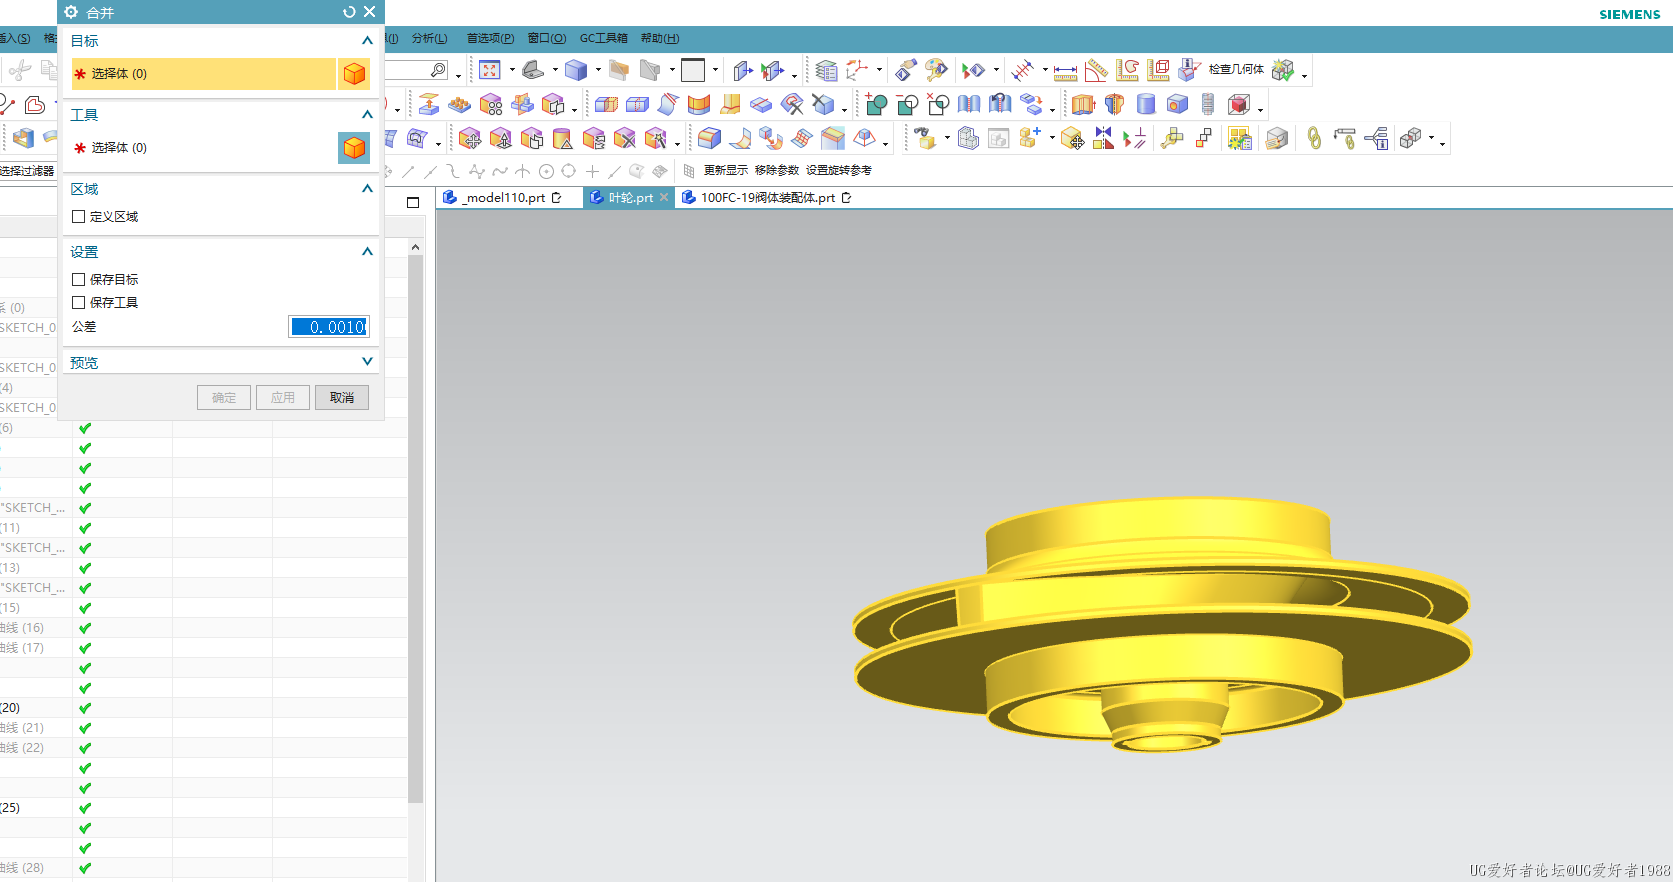Click the Unite boolean icon with plus

877,104
